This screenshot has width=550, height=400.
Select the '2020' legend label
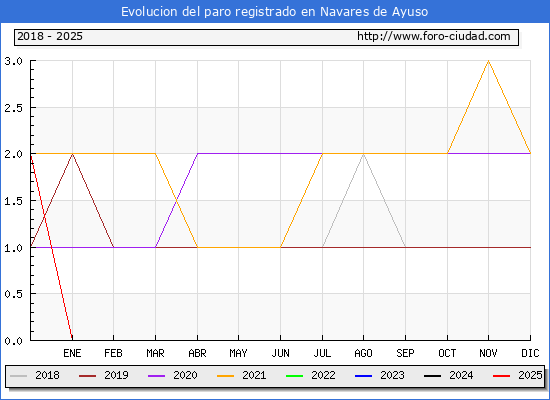point(185,375)
